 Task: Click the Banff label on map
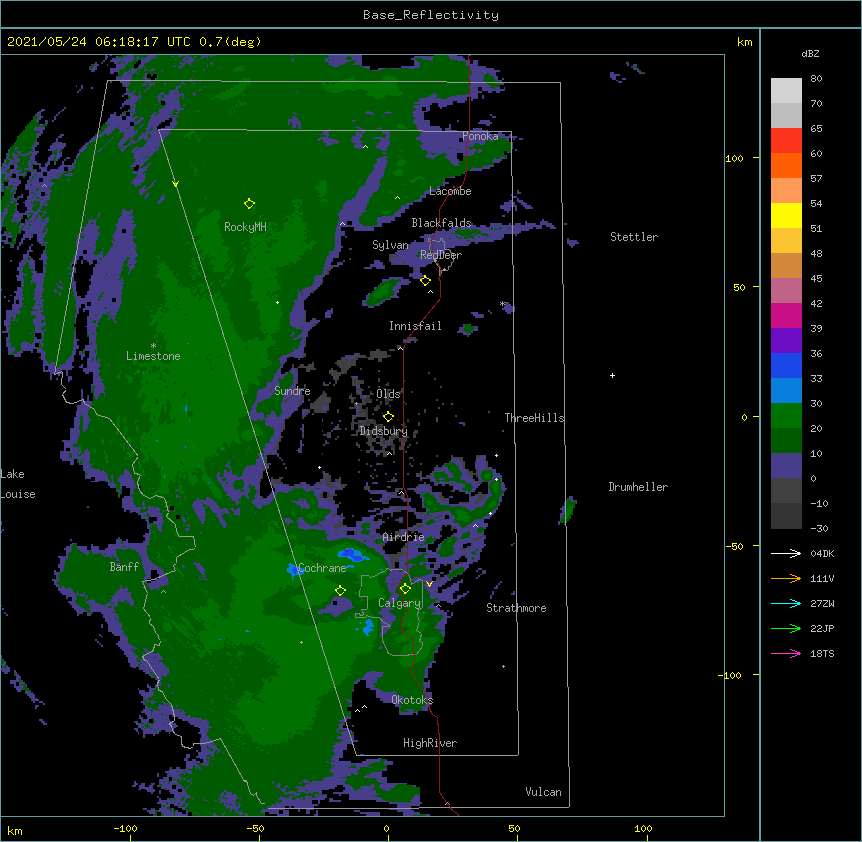click(124, 567)
